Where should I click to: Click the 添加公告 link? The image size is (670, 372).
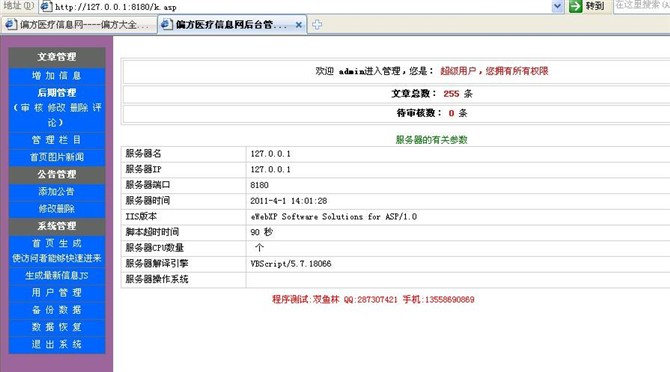(57, 192)
